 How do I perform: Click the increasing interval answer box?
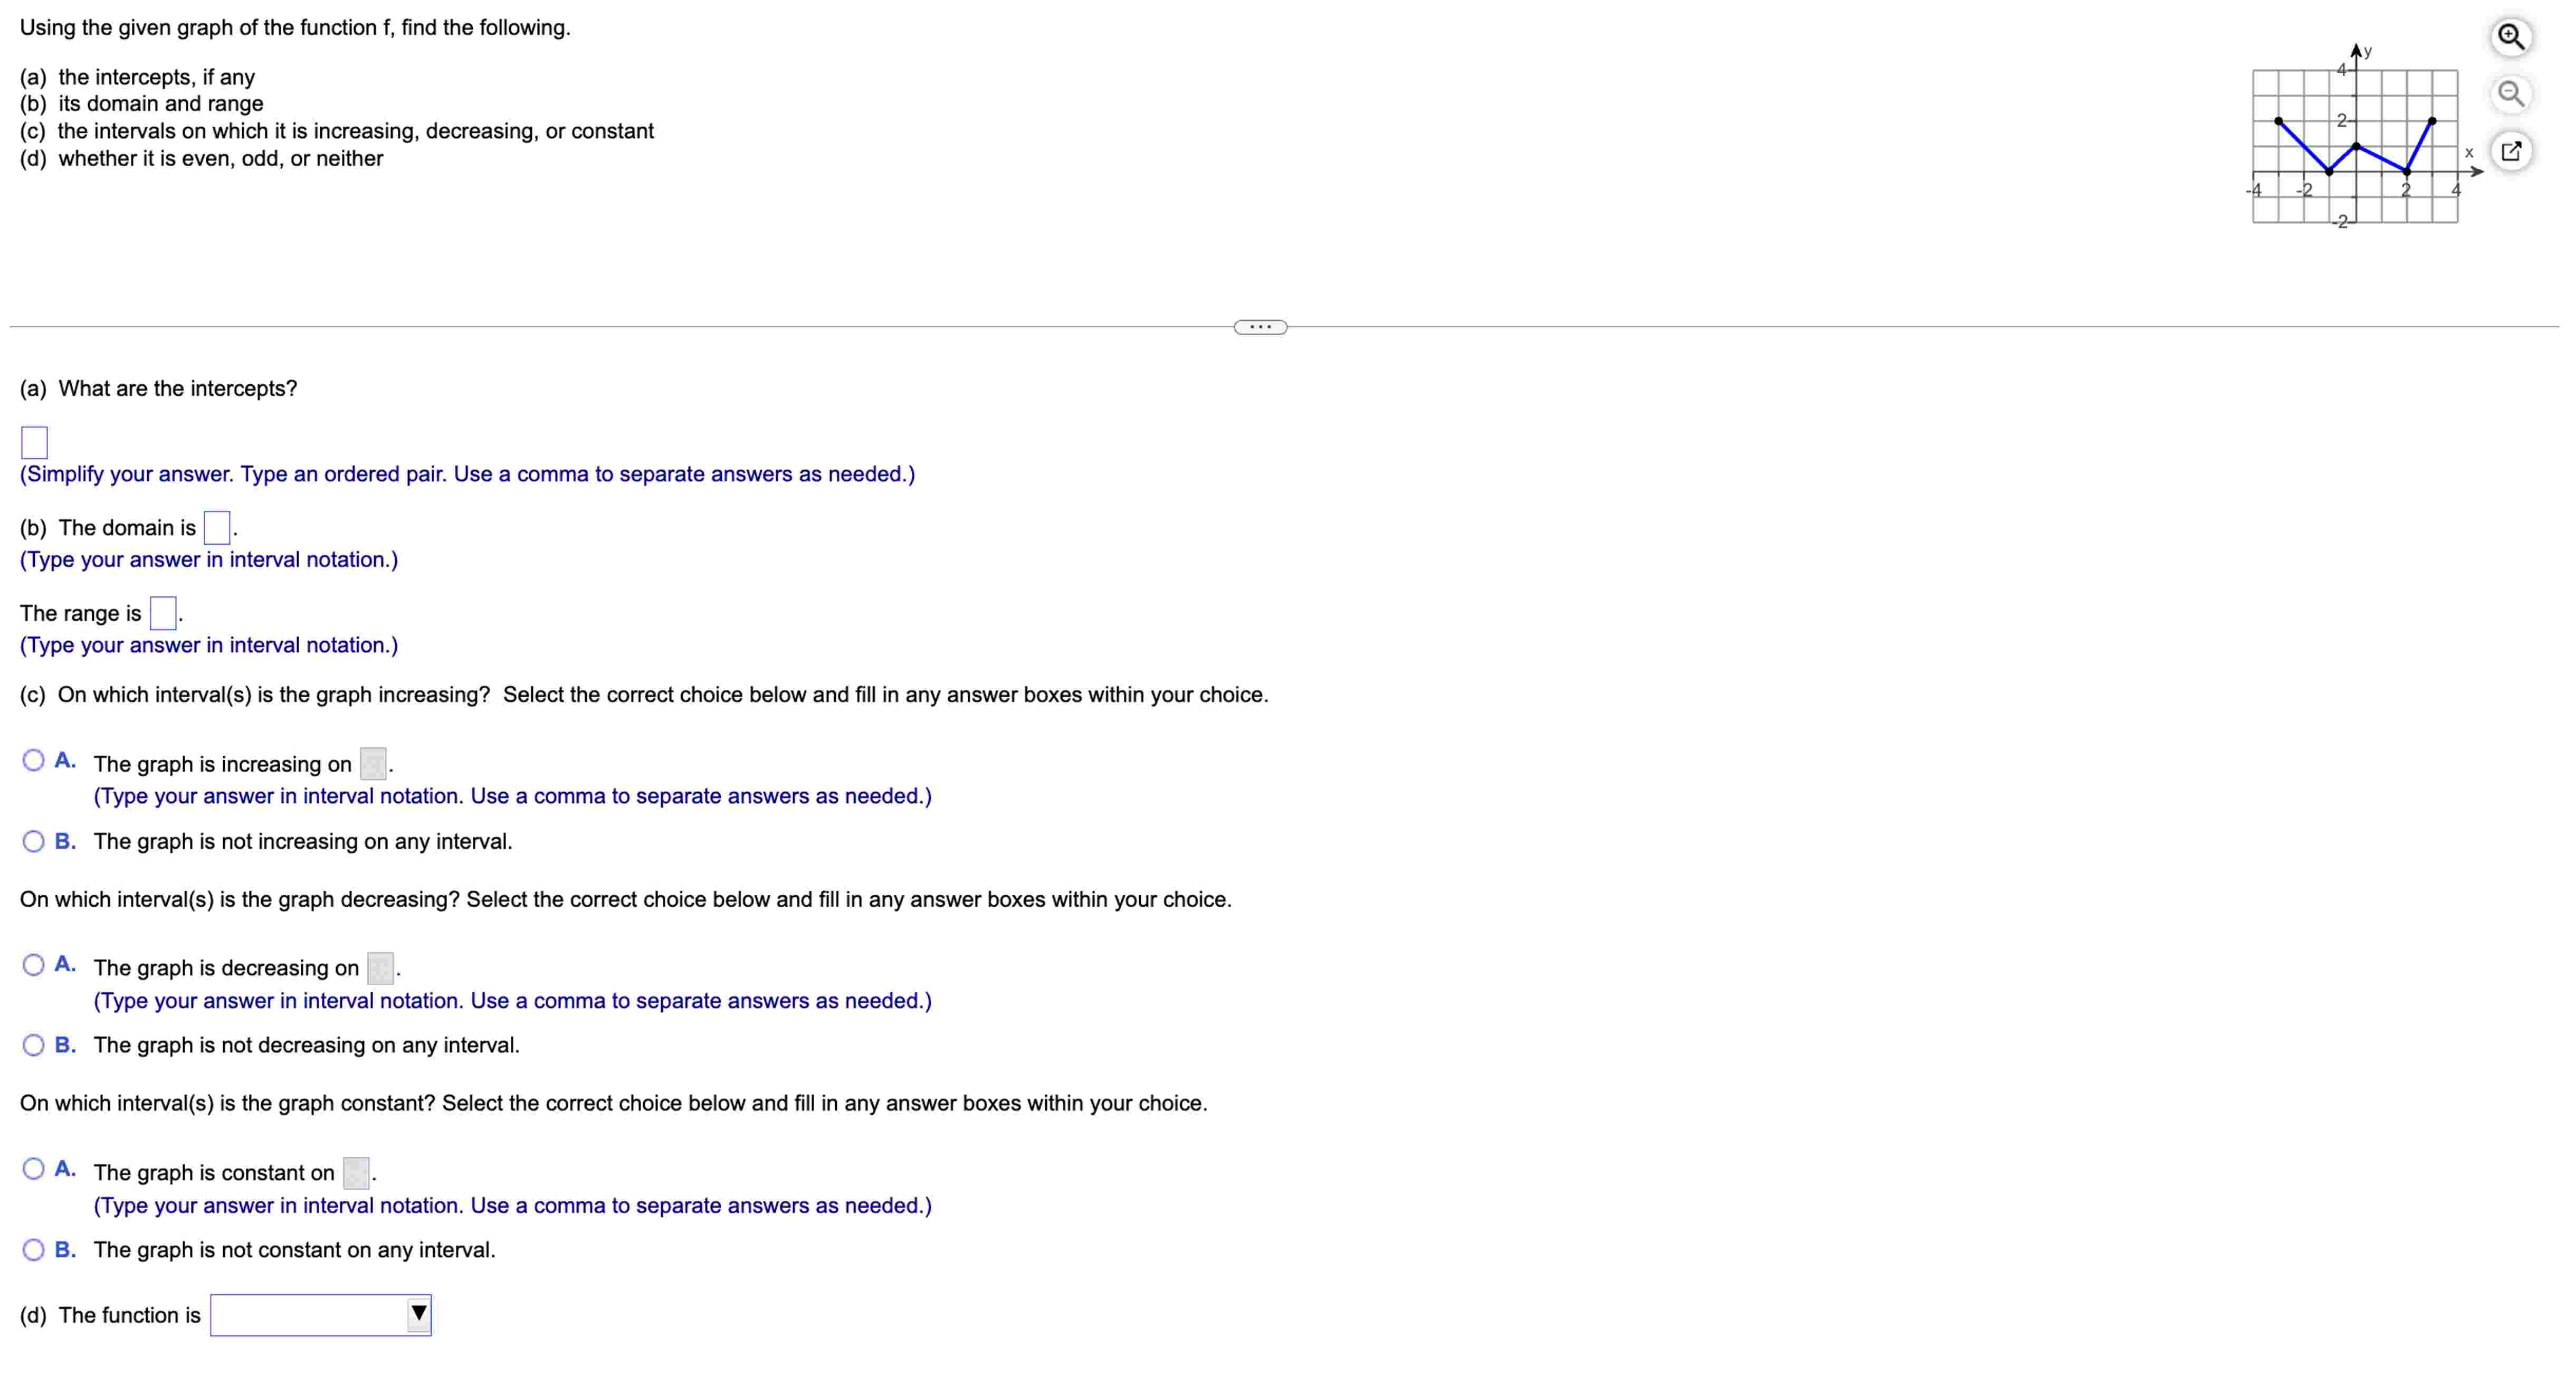click(373, 764)
